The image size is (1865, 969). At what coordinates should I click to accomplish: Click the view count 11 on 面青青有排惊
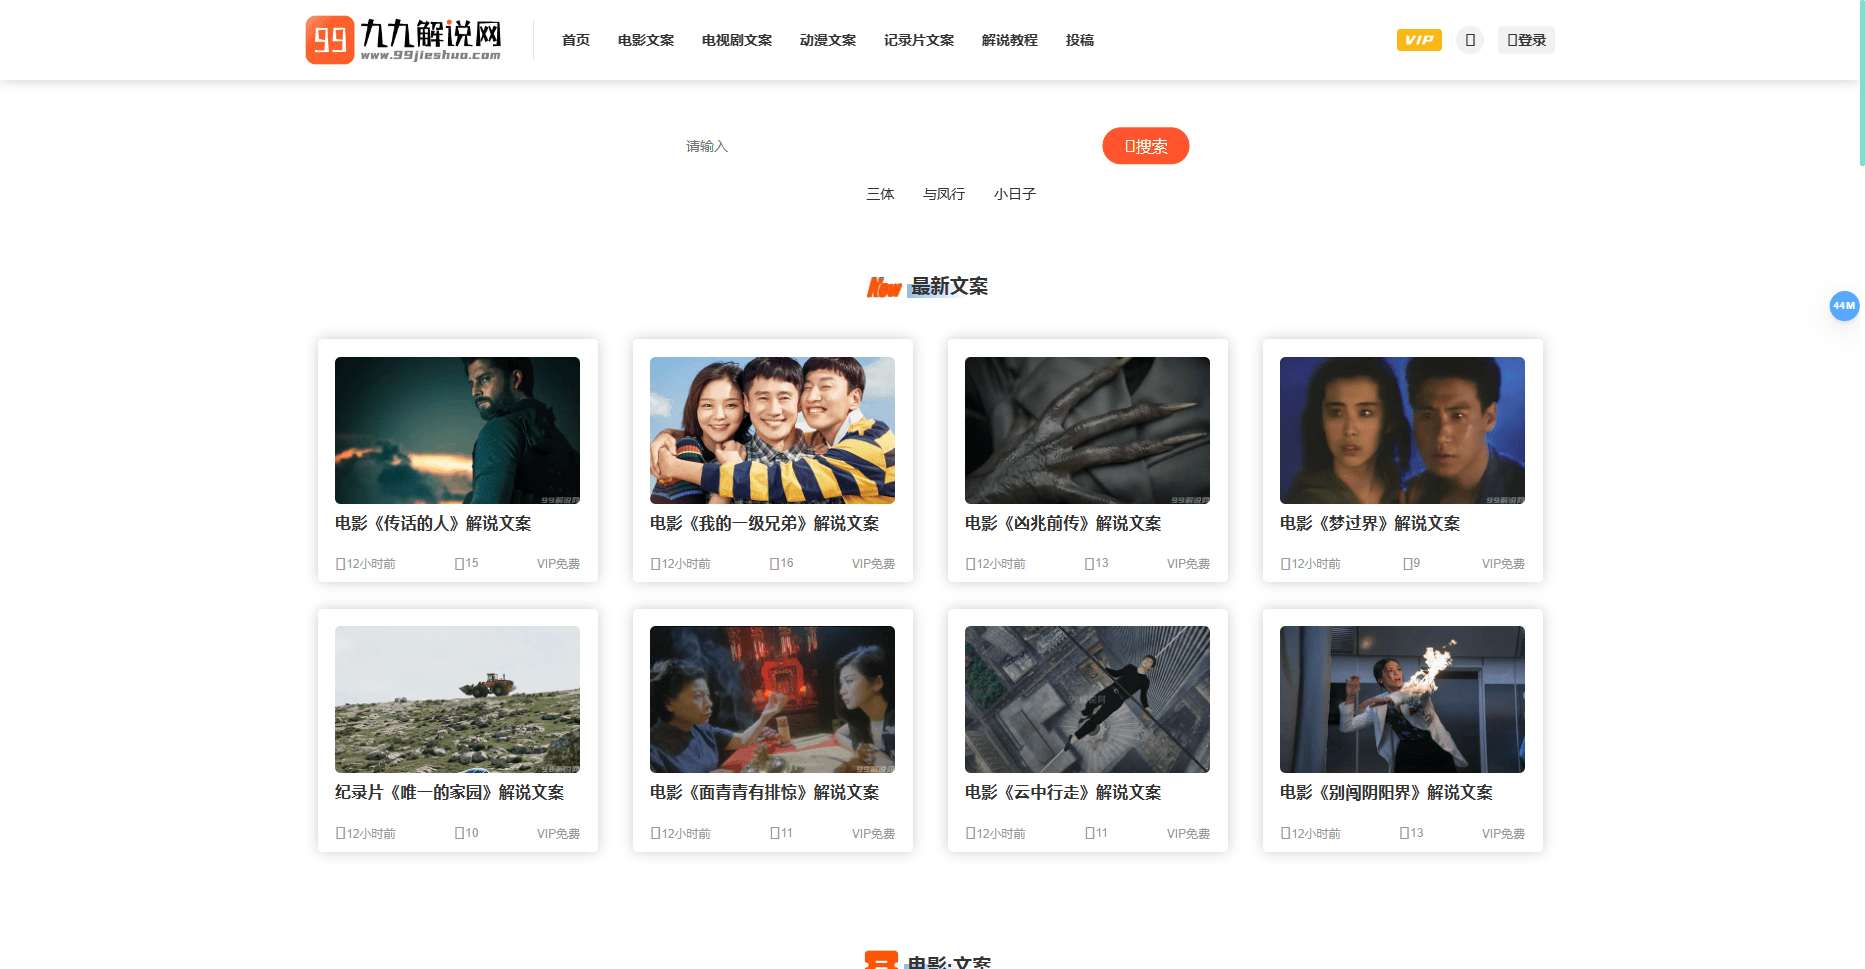click(781, 833)
